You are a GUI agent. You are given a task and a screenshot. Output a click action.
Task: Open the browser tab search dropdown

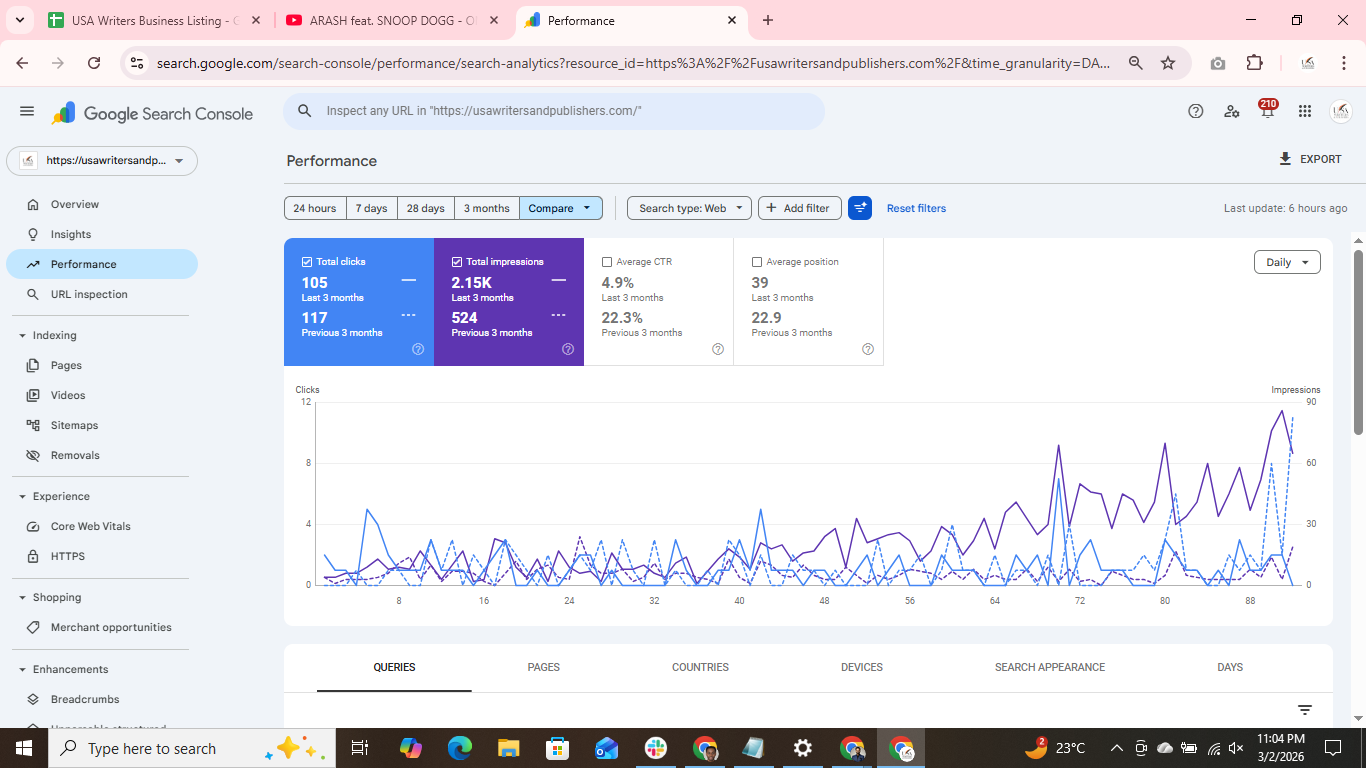click(x=19, y=20)
